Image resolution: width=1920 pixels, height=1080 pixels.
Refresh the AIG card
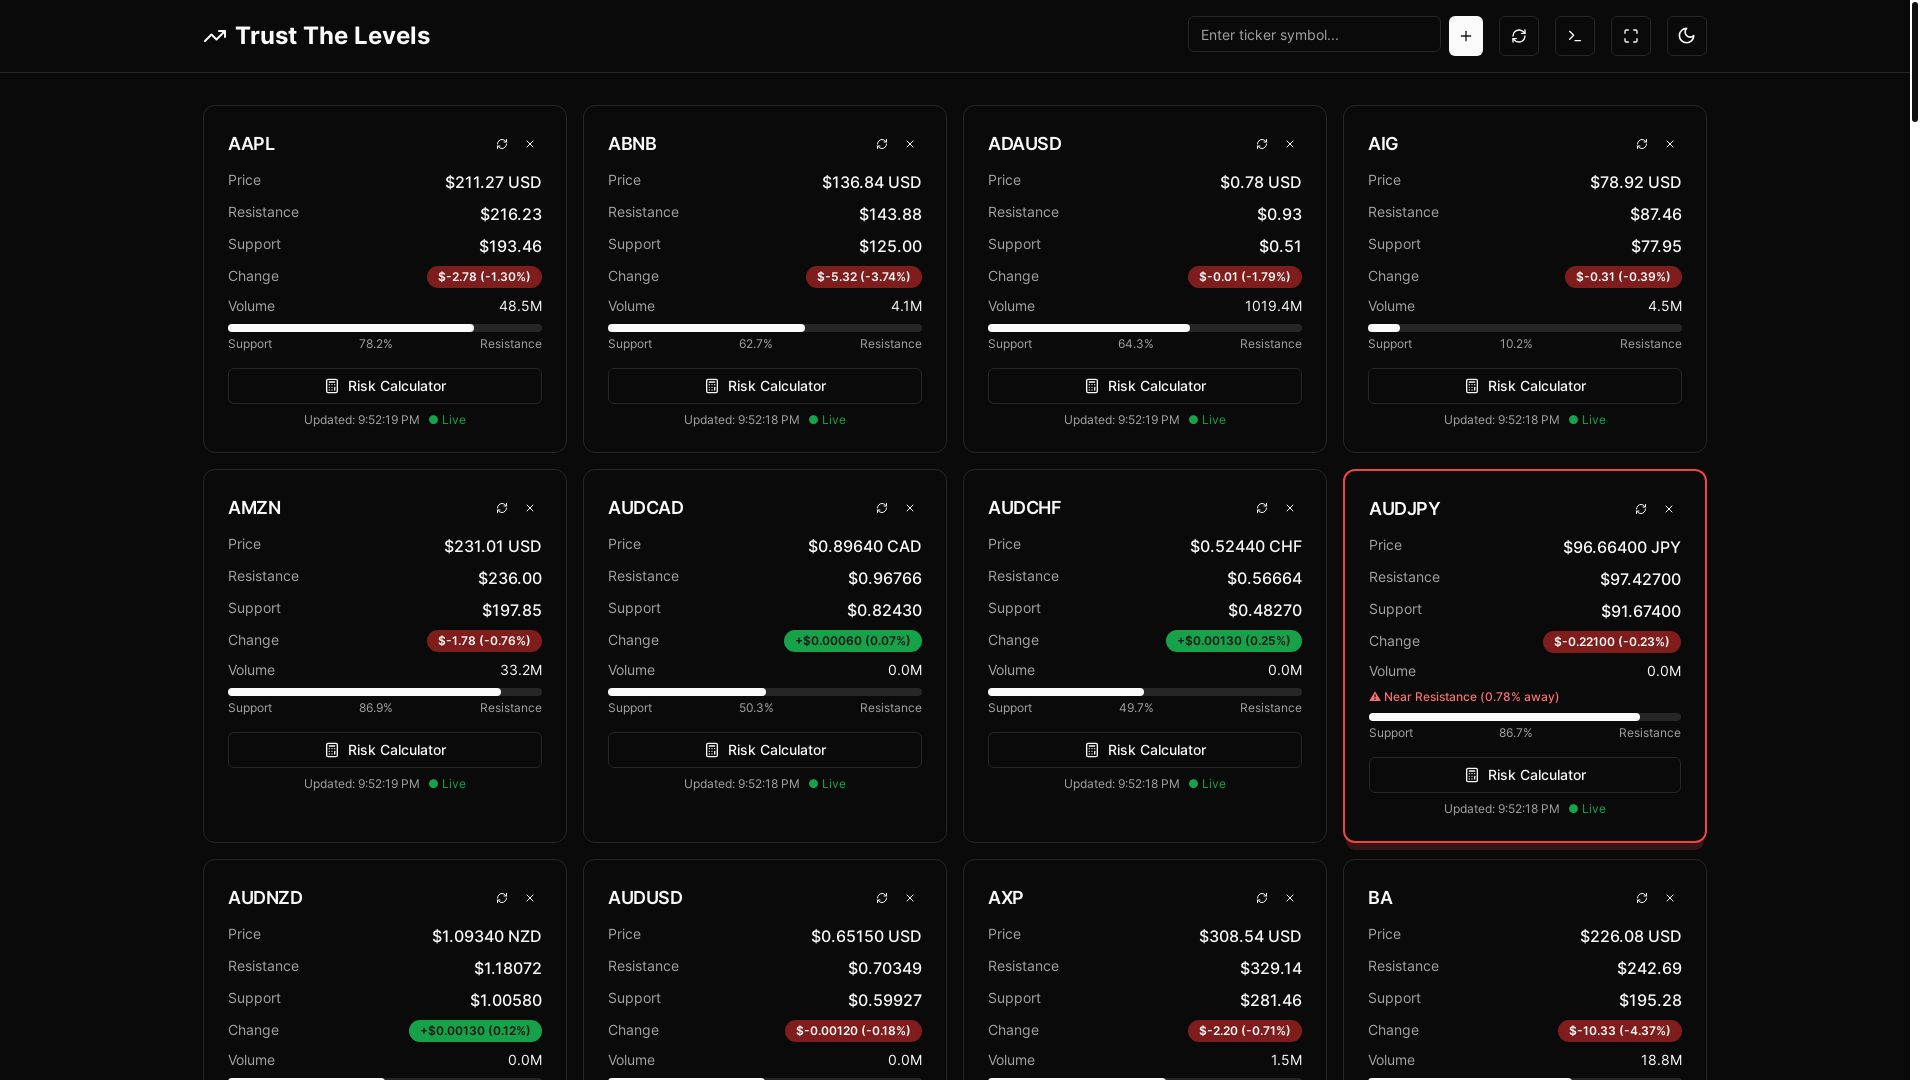[x=1642, y=144]
